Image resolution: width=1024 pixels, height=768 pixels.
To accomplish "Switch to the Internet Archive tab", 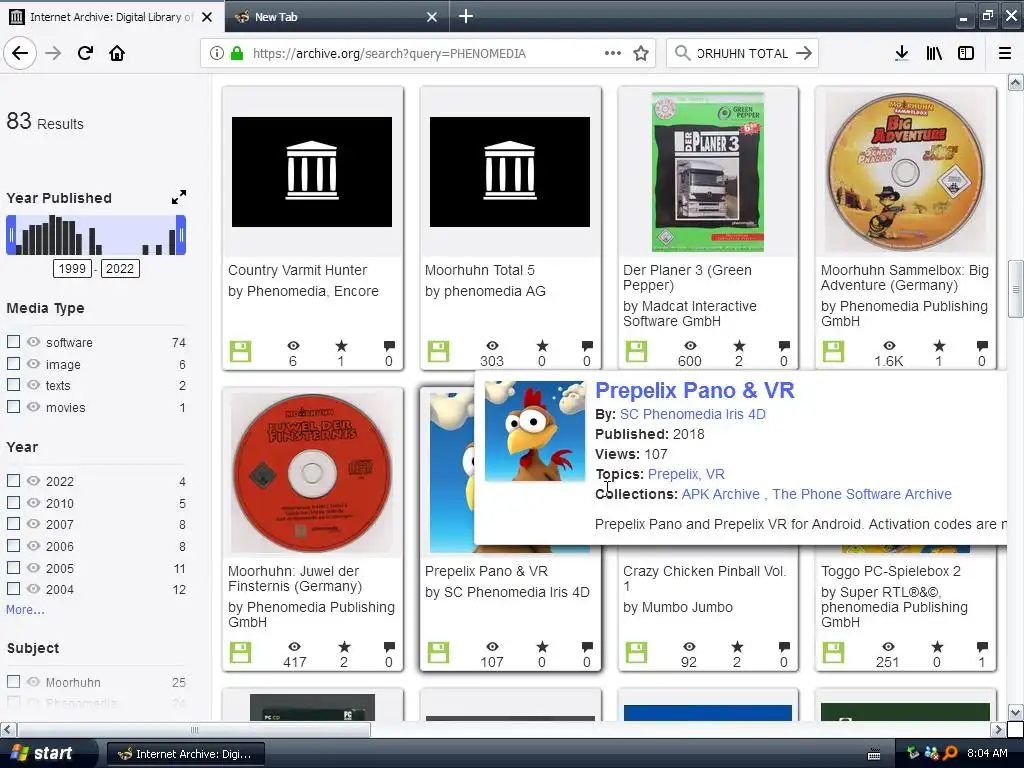I will (x=111, y=17).
